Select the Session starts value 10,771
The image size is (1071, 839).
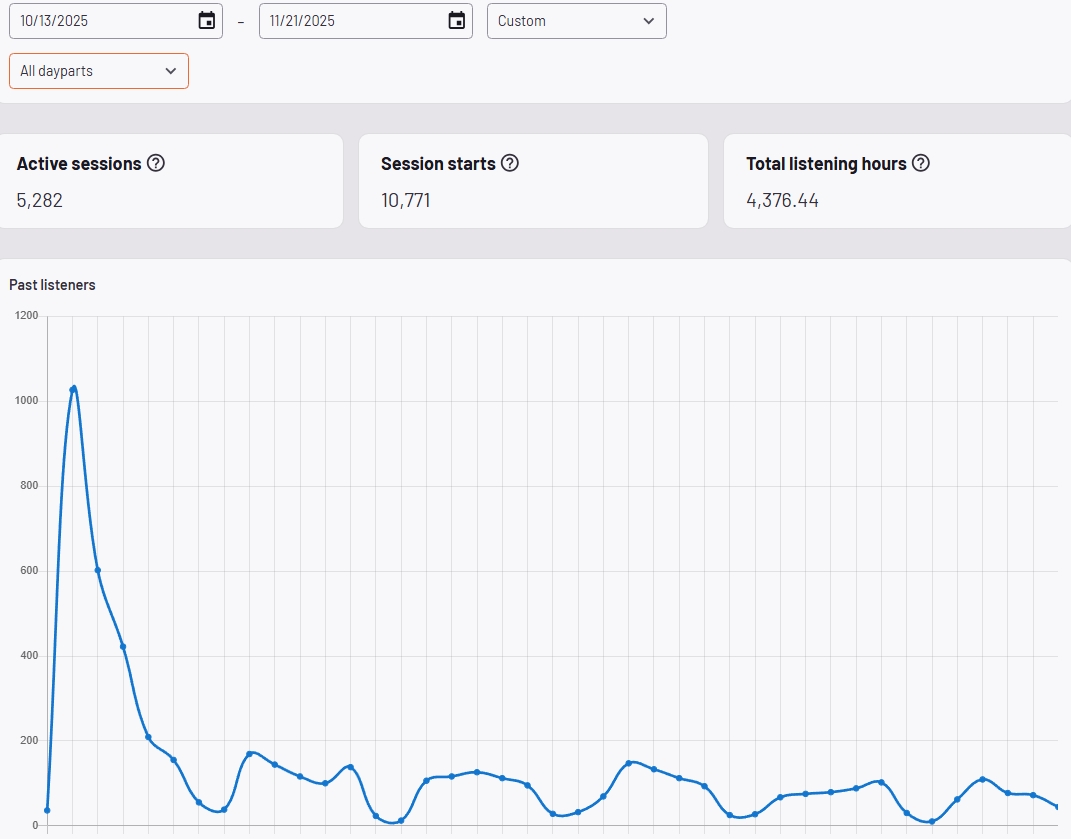click(x=406, y=200)
